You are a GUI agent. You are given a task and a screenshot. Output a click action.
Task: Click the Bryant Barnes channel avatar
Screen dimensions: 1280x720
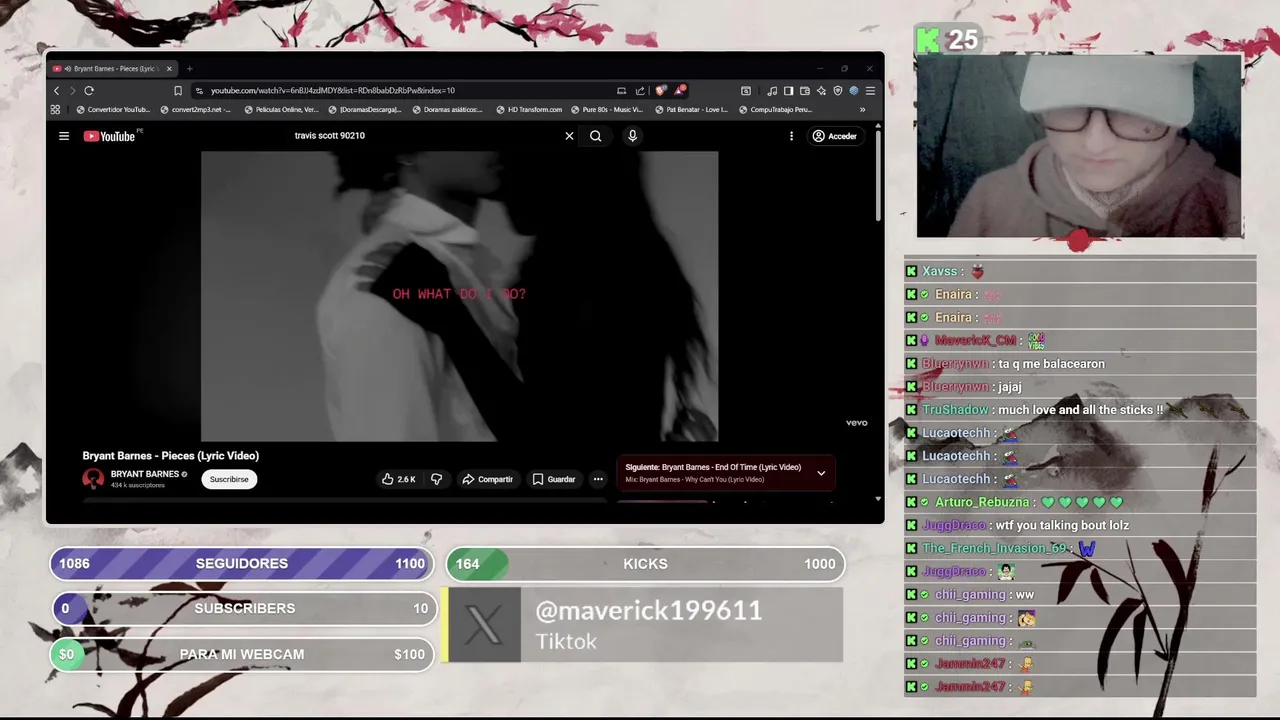click(93, 479)
